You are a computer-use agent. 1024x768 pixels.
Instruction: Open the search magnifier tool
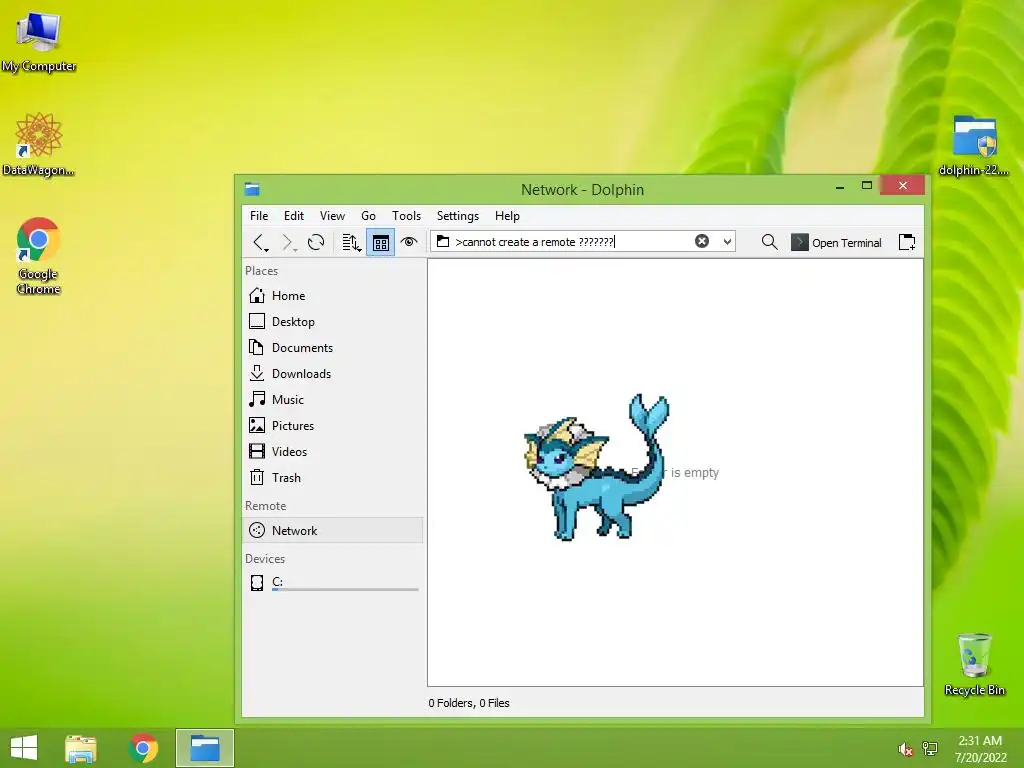click(x=769, y=242)
